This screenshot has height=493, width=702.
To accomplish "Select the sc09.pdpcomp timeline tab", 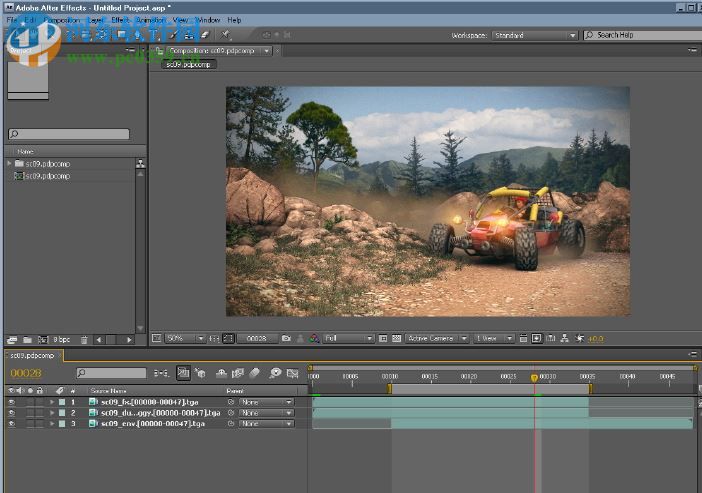I will click(30, 356).
